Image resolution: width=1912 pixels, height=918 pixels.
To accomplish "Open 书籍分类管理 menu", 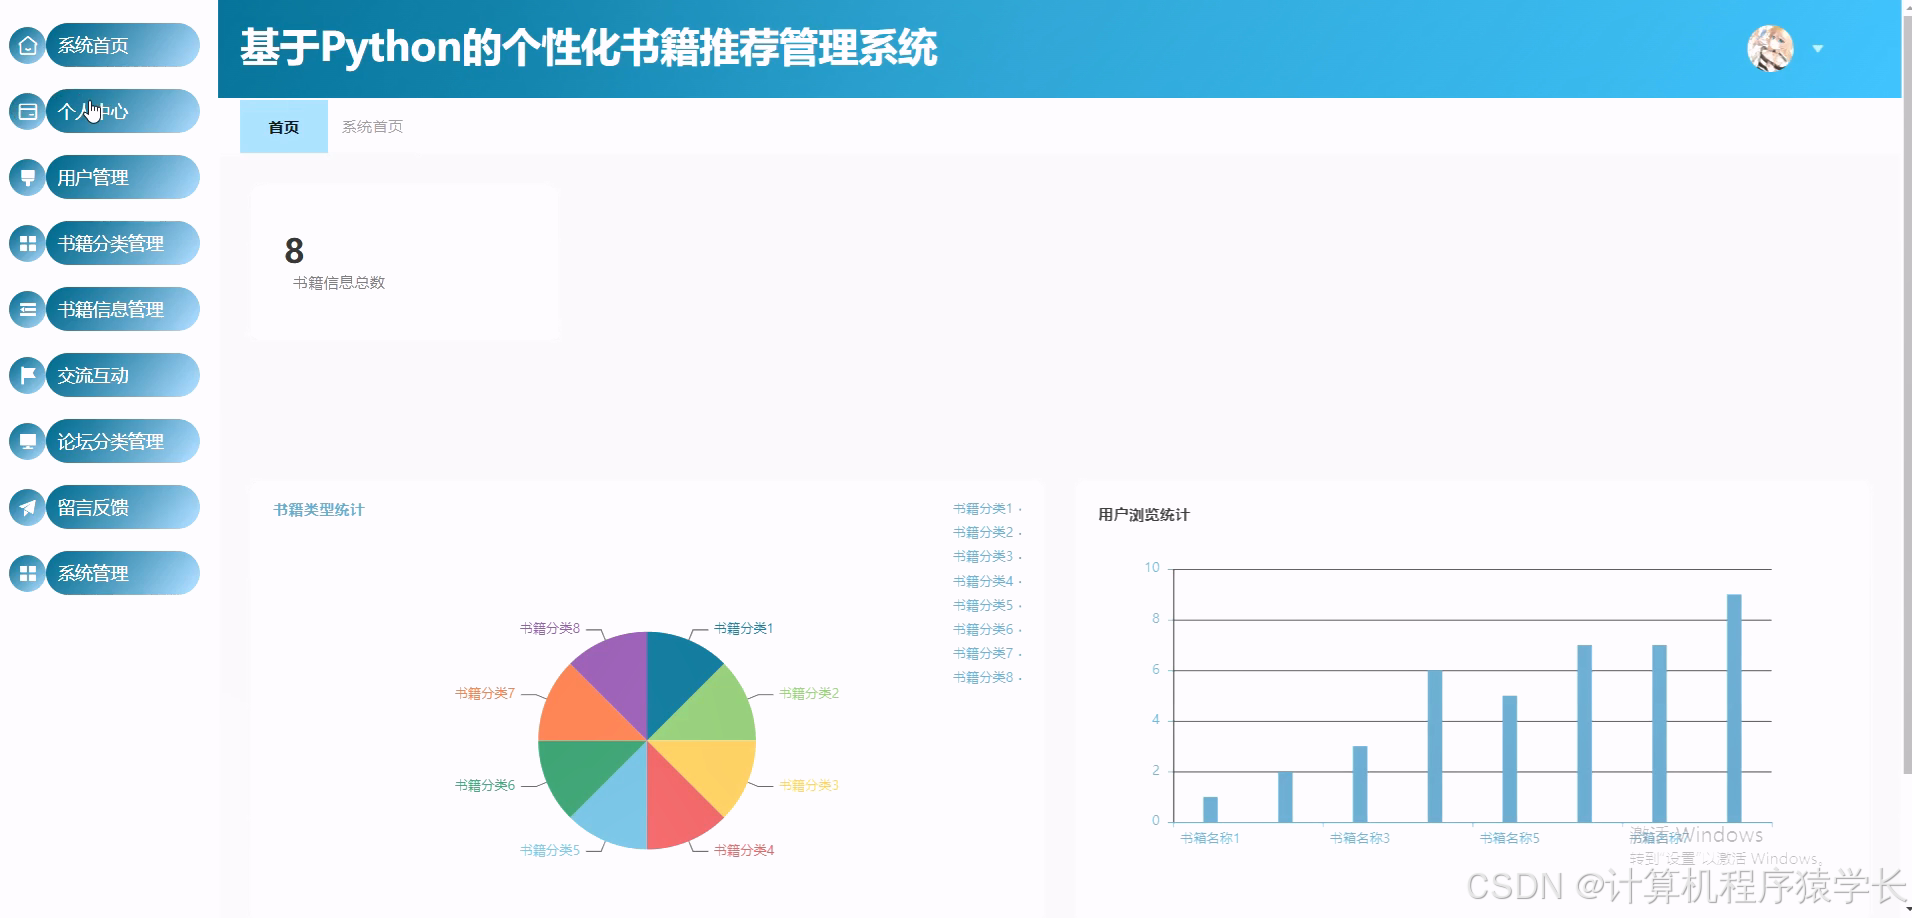I will click(122, 243).
